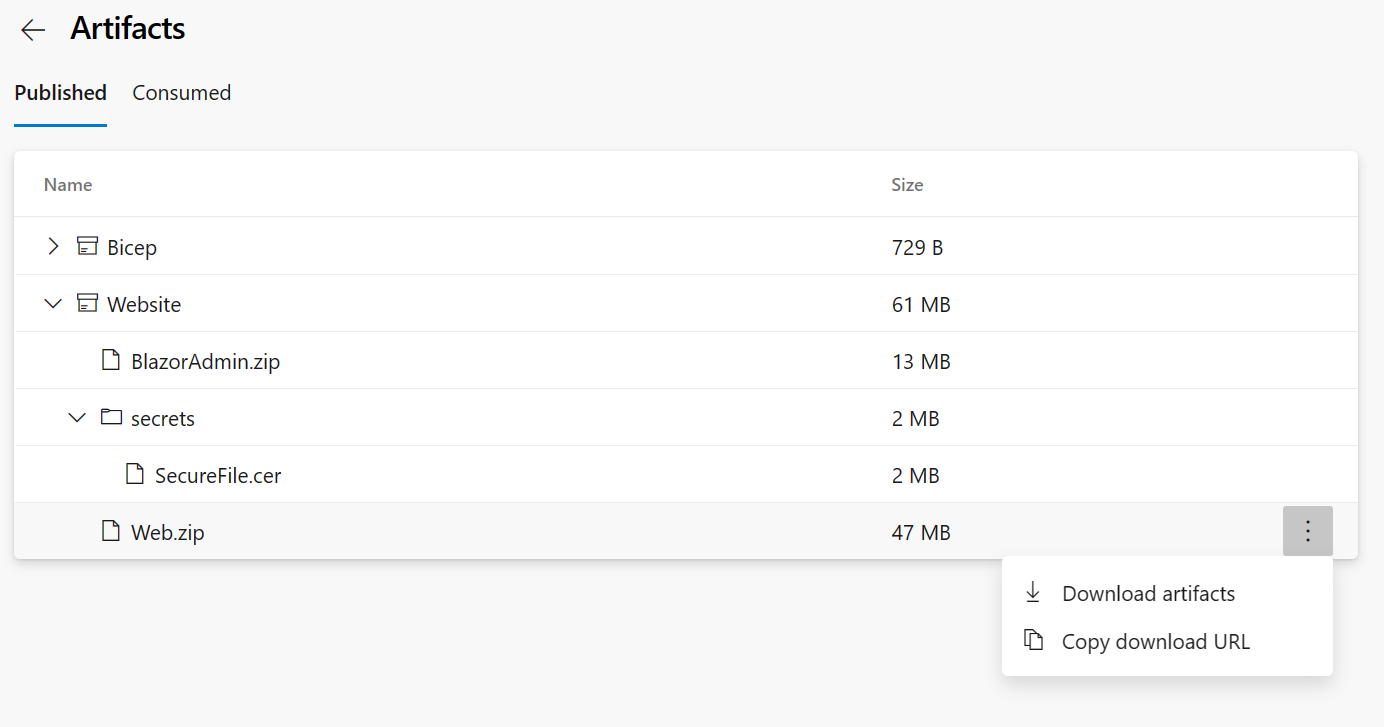This screenshot has height=727, width=1384.
Task: Select the Published tab
Action: (60, 93)
